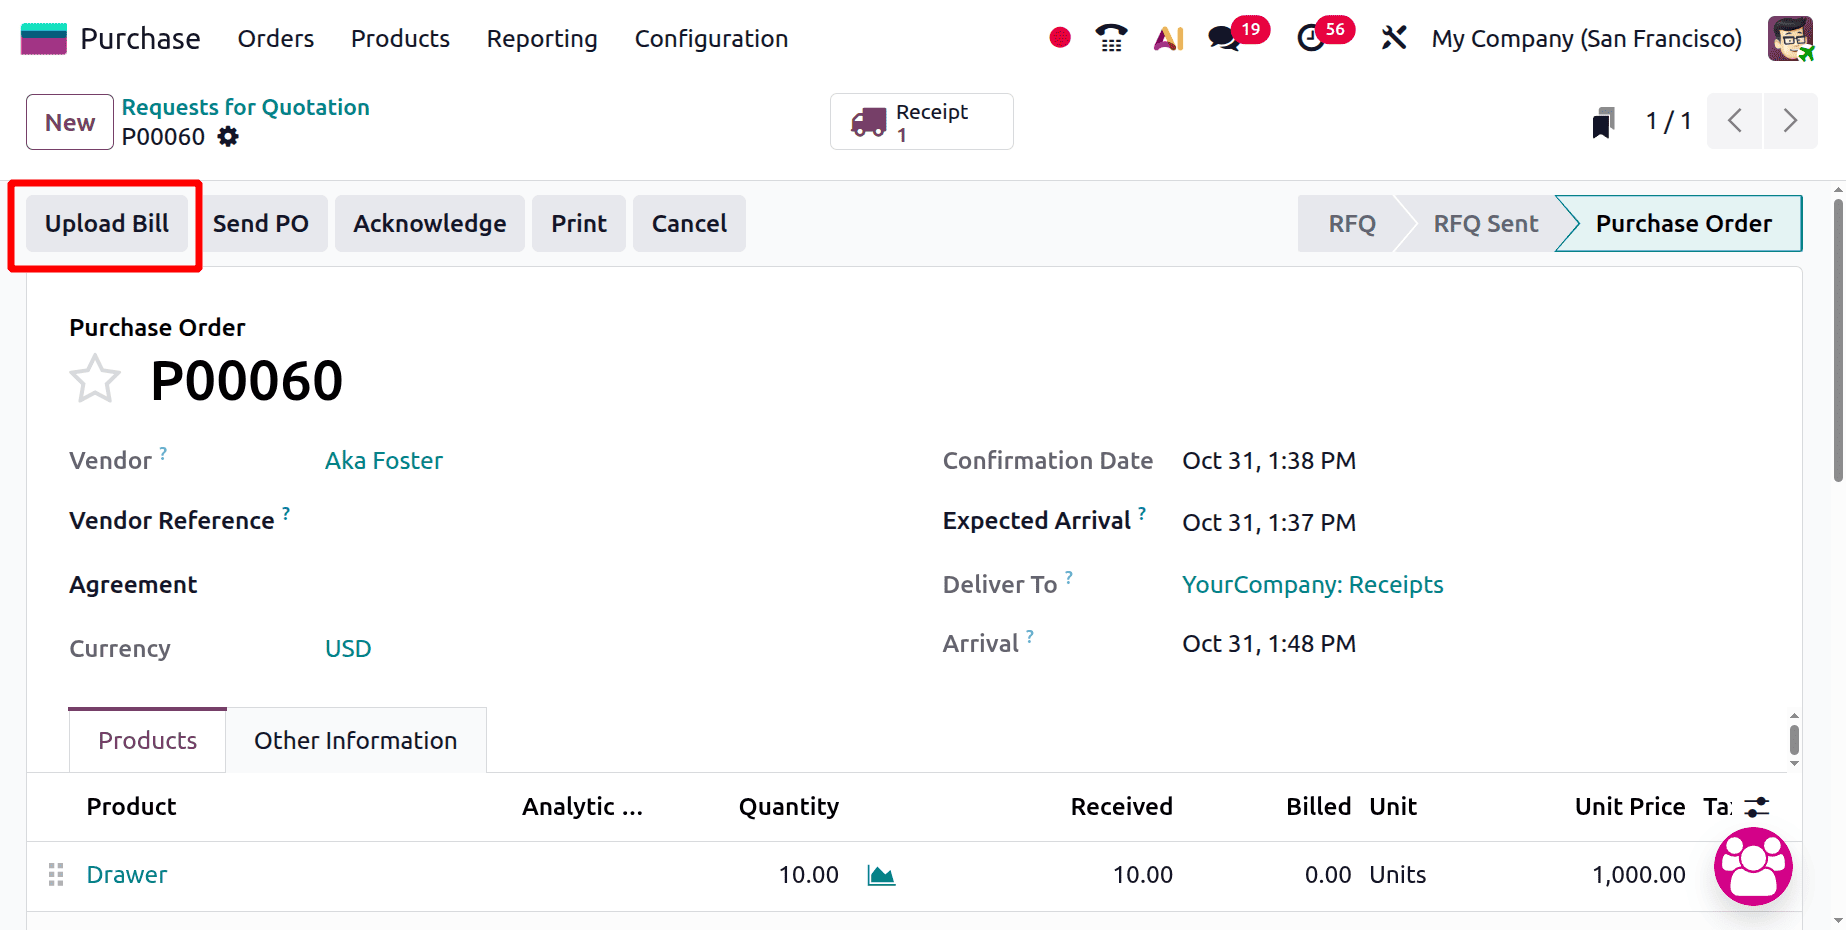Advance stage to RFQ Sent in the statusbar
The image size is (1846, 930).
pos(1485,223)
